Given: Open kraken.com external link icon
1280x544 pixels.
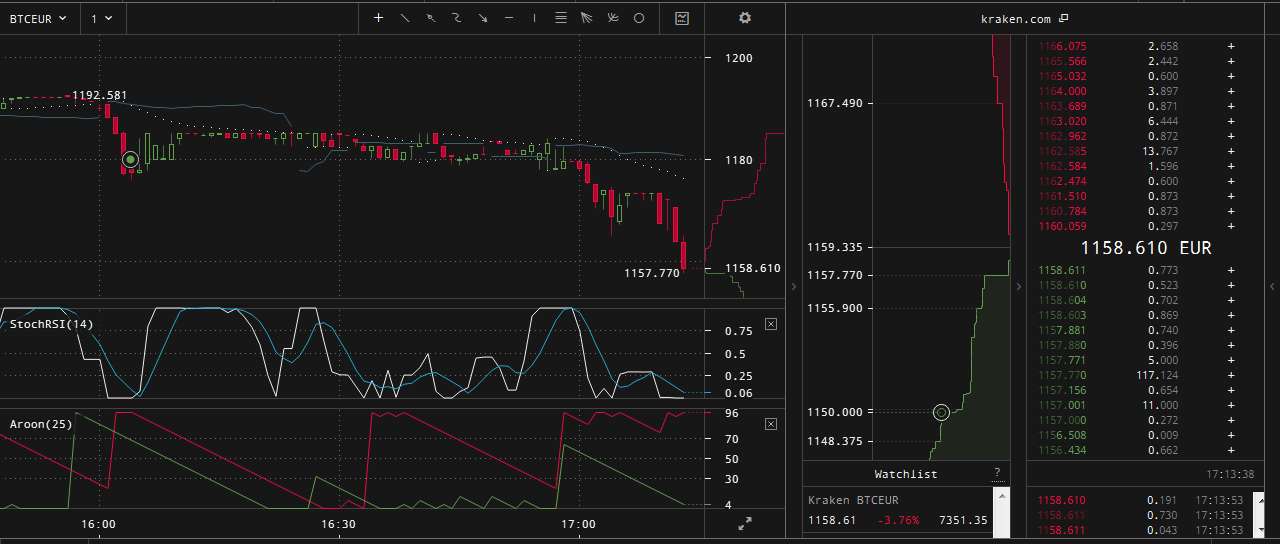Looking at the screenshot, I should [x=1063, y=18].
